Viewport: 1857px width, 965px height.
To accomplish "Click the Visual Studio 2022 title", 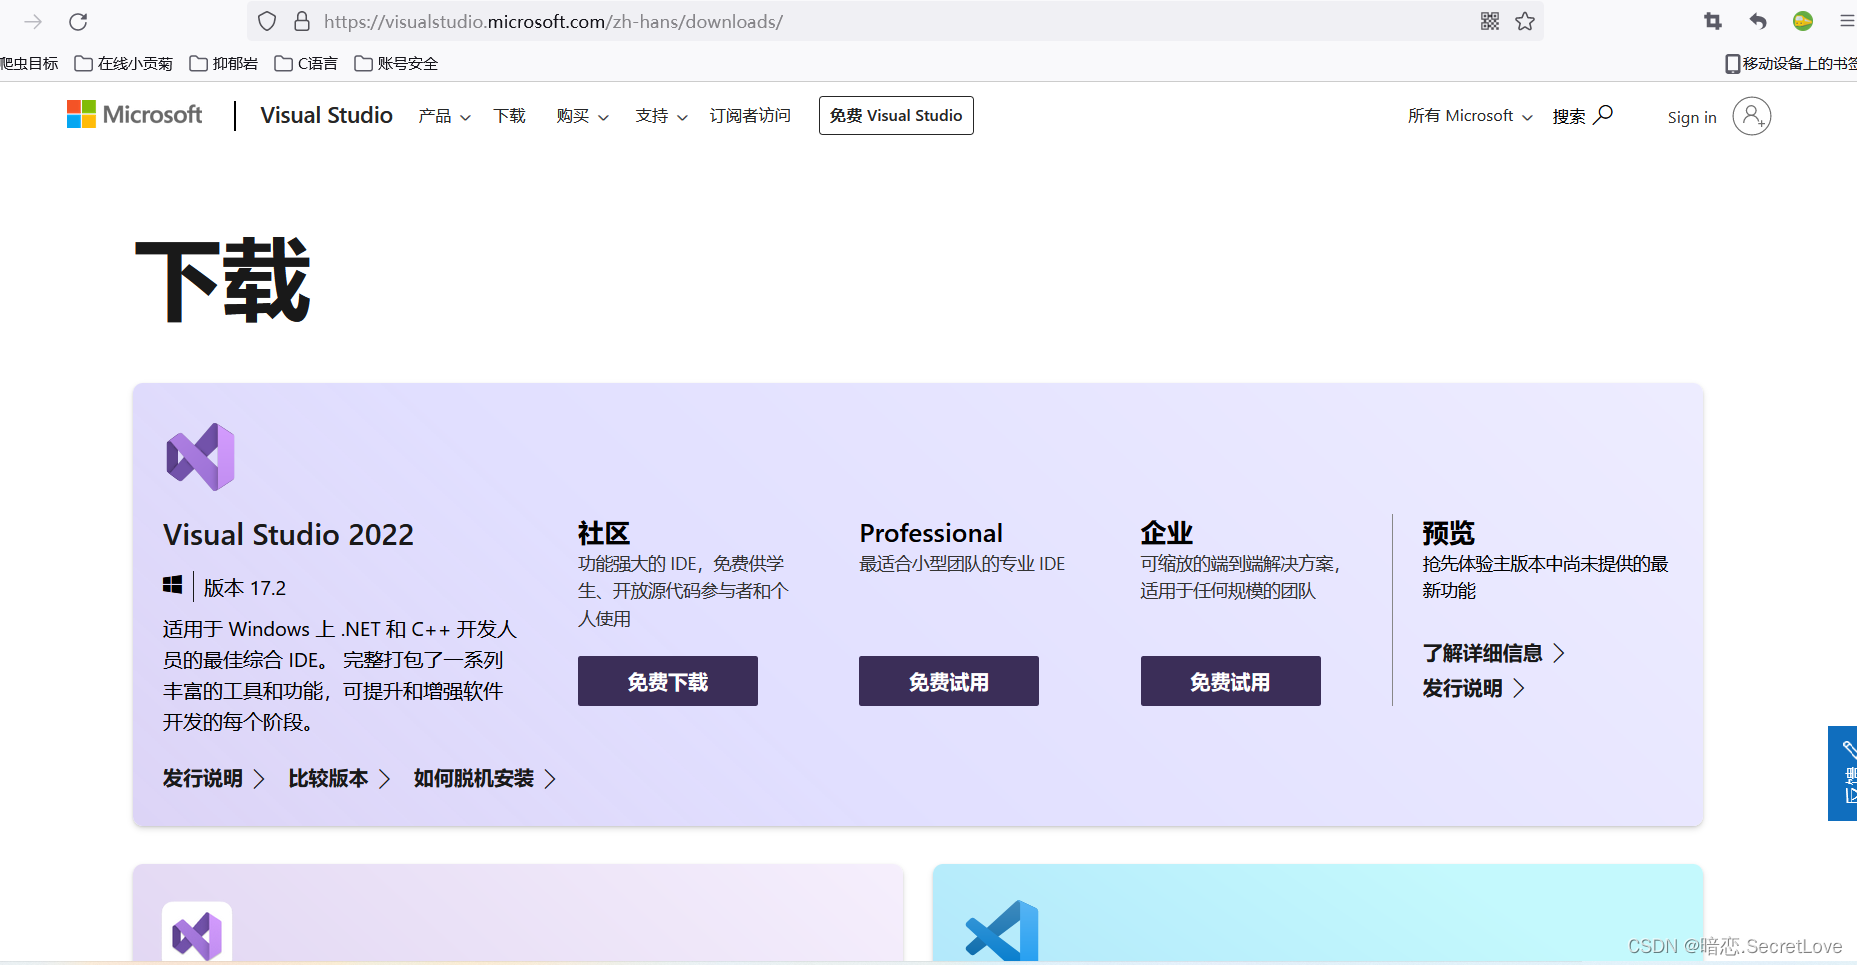I will click(x=288, y=534).
